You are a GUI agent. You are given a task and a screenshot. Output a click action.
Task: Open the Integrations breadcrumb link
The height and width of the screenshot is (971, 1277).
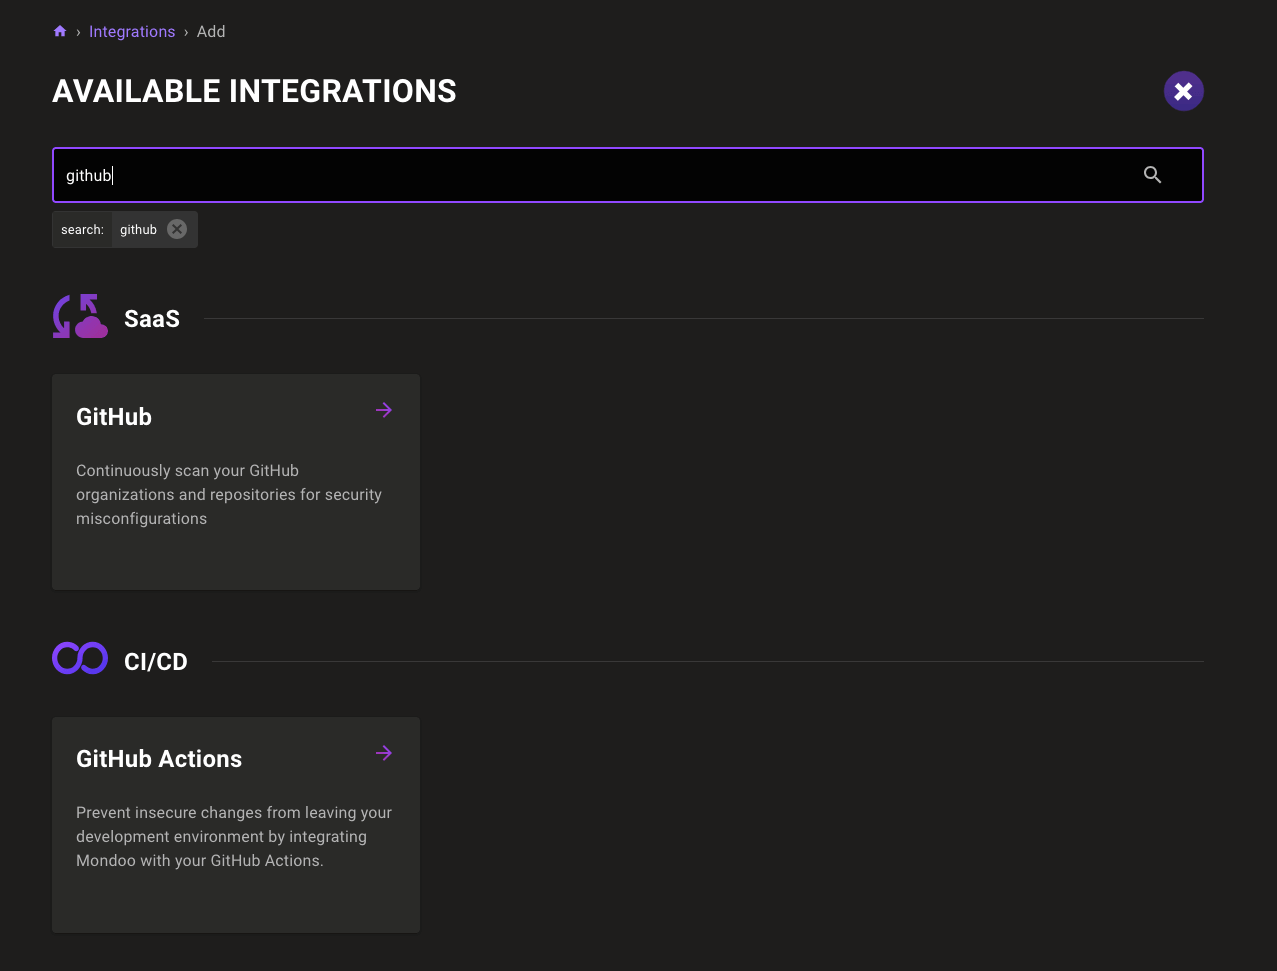pyautogui.click(x=132, y=31)
